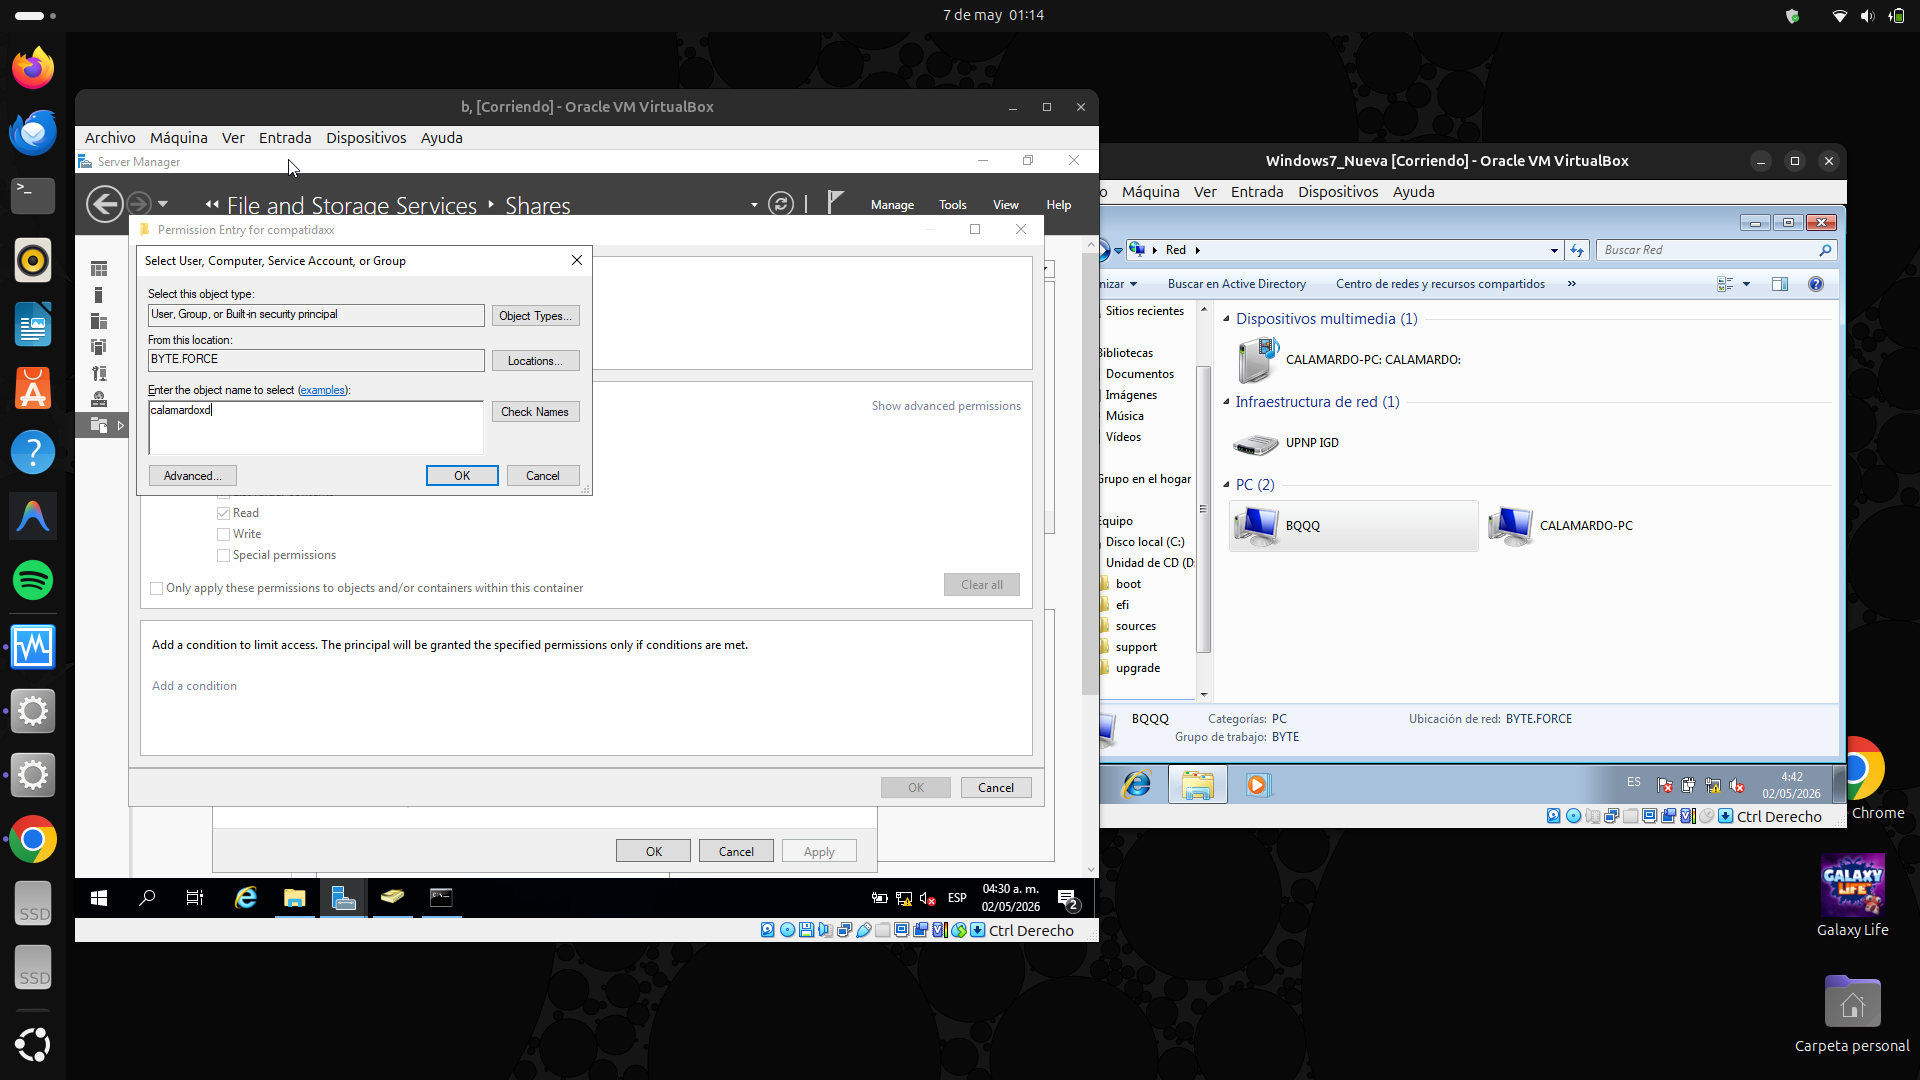
Task: Open Server Manager breadcrumb dropdown arrow
Action: coord(754,205)
